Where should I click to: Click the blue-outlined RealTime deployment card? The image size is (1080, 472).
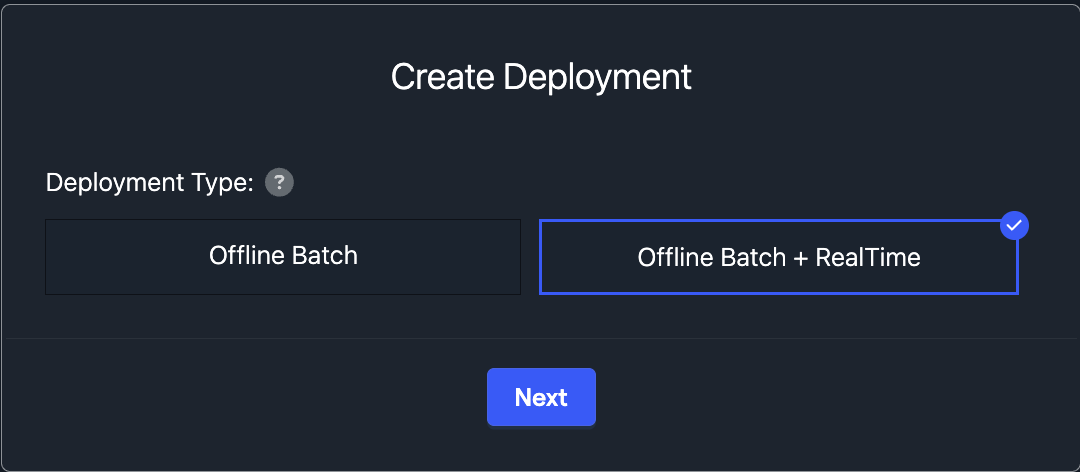[x=778, y=257]
